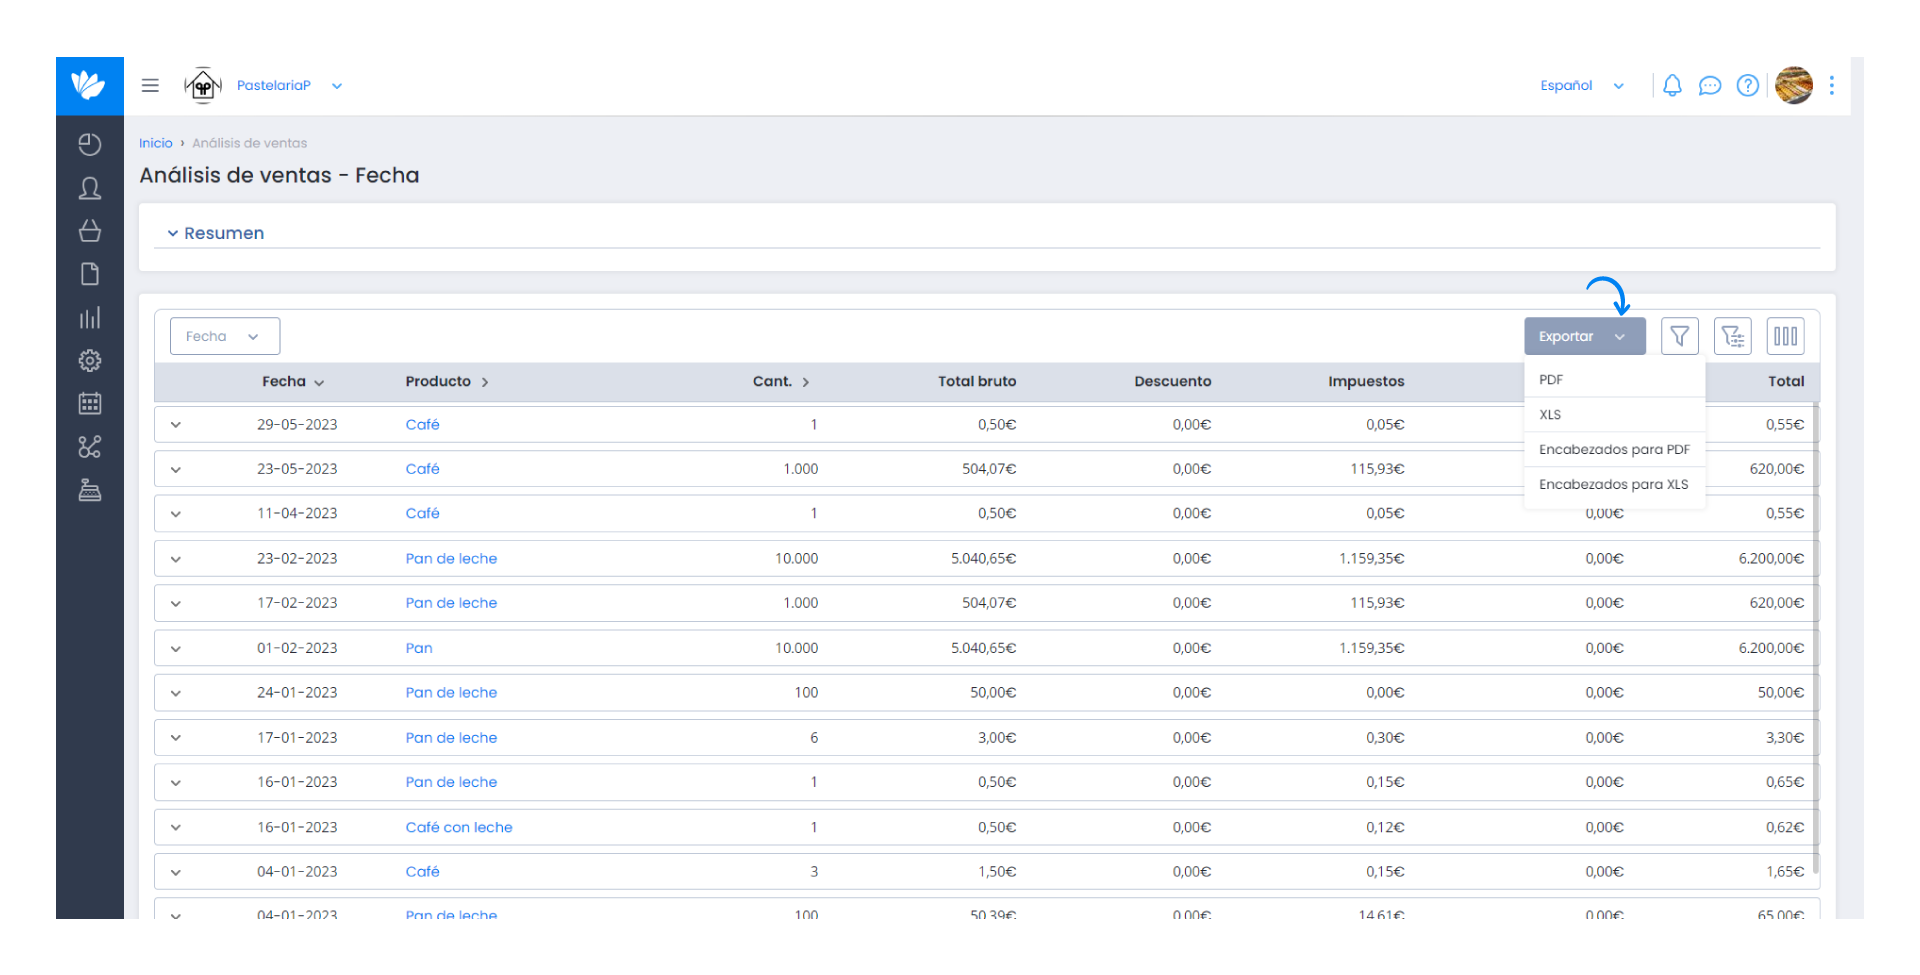This screenshot has width=1920, height=975.
Task: Open the customers sidebar icon
Action: pyautogui.click(x=89, y=188)
